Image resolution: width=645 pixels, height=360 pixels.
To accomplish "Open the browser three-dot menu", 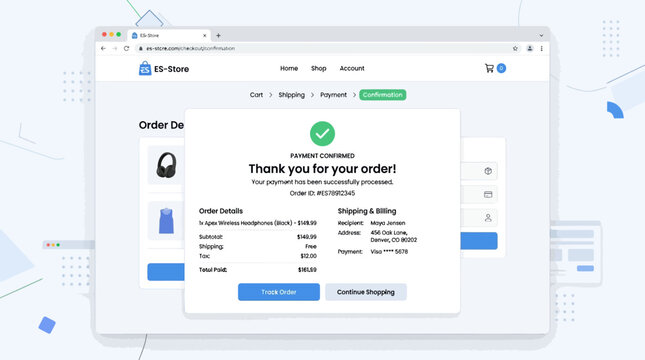I will click(542, 49).
